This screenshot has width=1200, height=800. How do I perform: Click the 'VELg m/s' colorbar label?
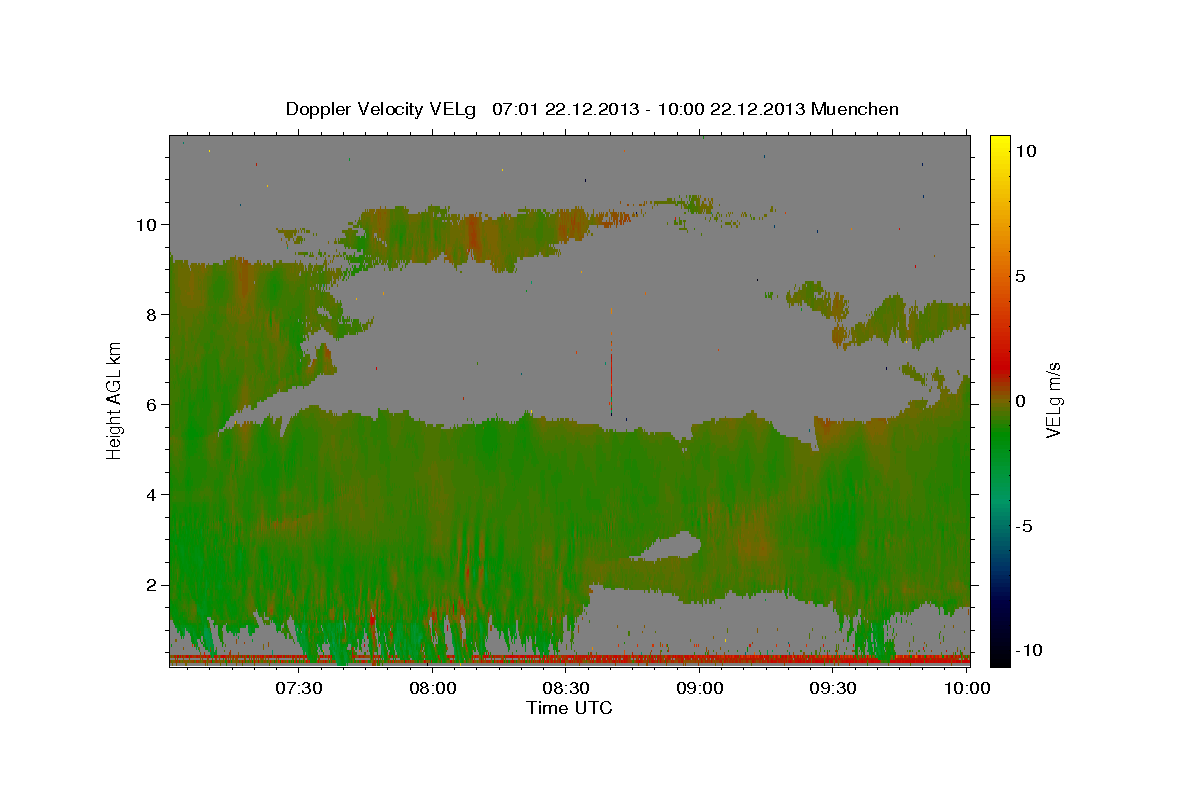(1053, 400)
